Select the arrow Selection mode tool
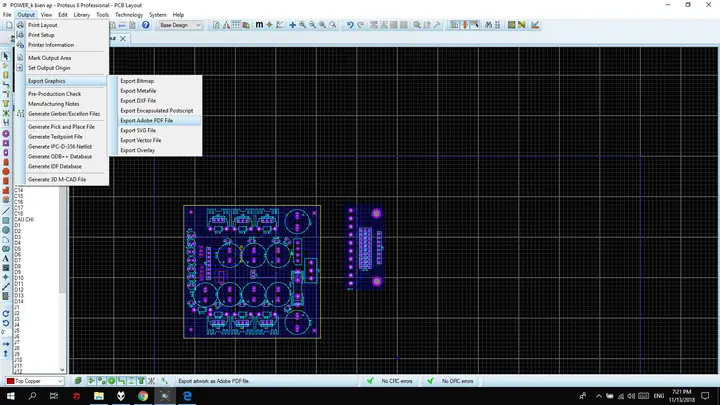 pyautogui.click(x=6, y=56)
